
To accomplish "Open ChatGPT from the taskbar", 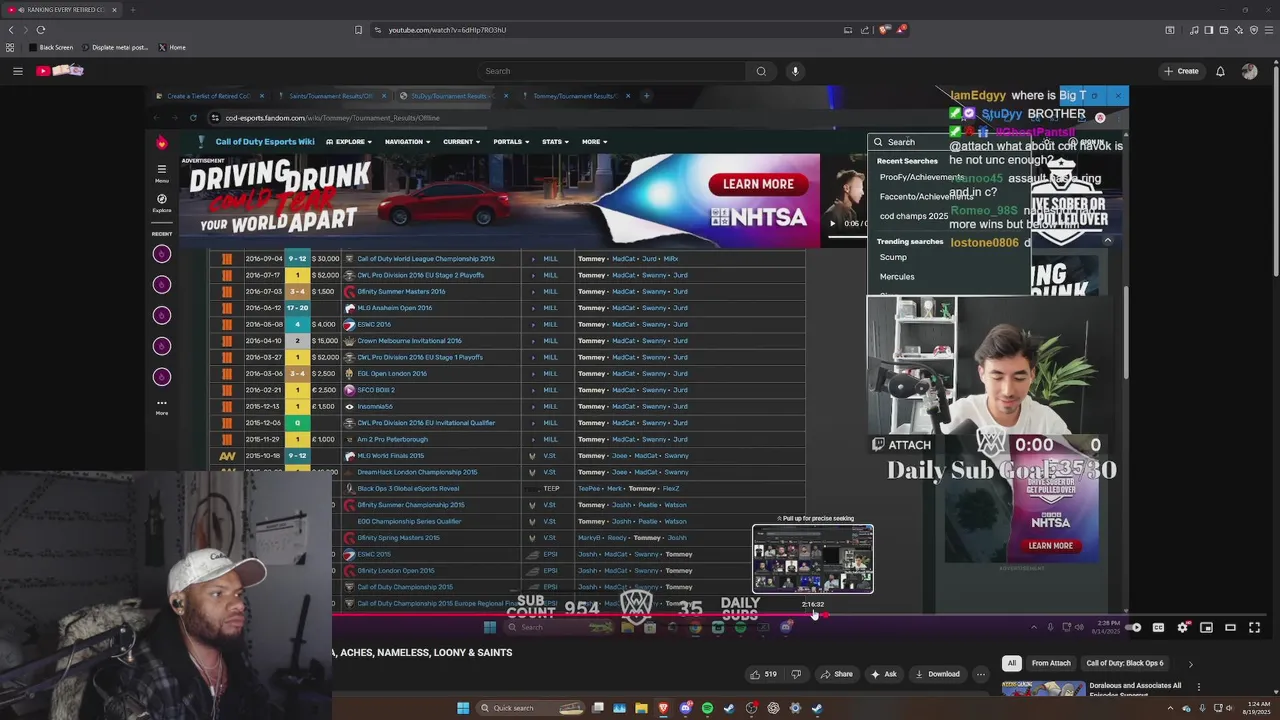I will (x=773, y=708).
